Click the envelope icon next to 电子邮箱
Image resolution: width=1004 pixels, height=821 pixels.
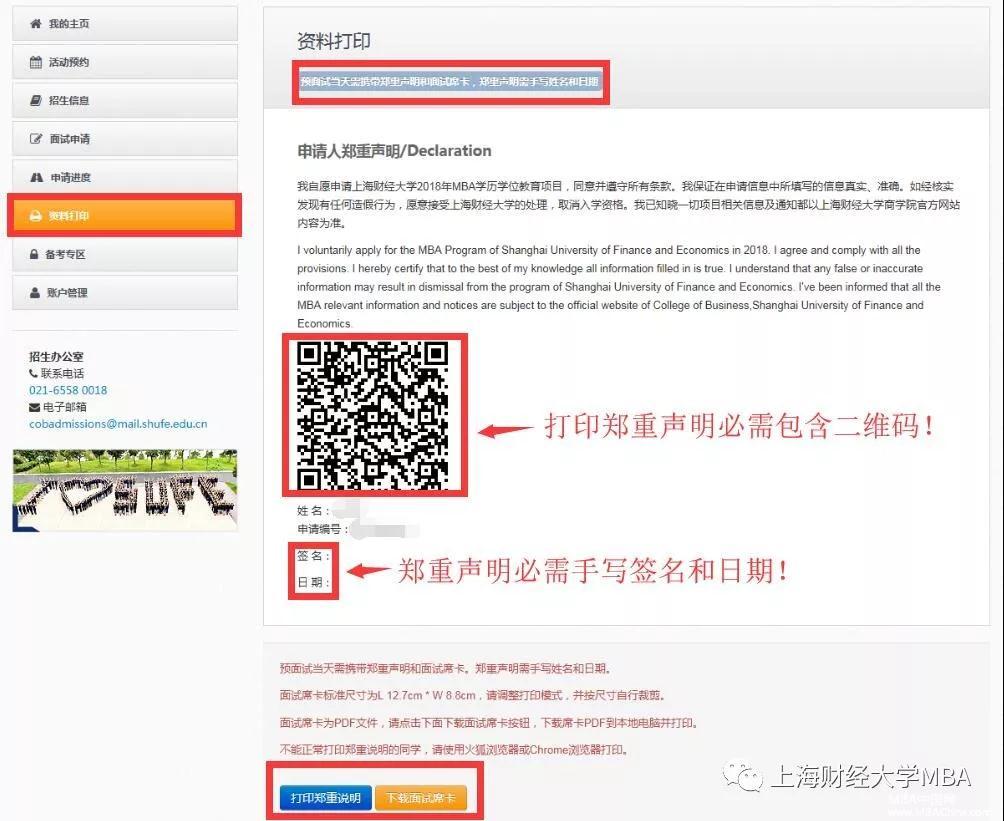pos(34,407)
